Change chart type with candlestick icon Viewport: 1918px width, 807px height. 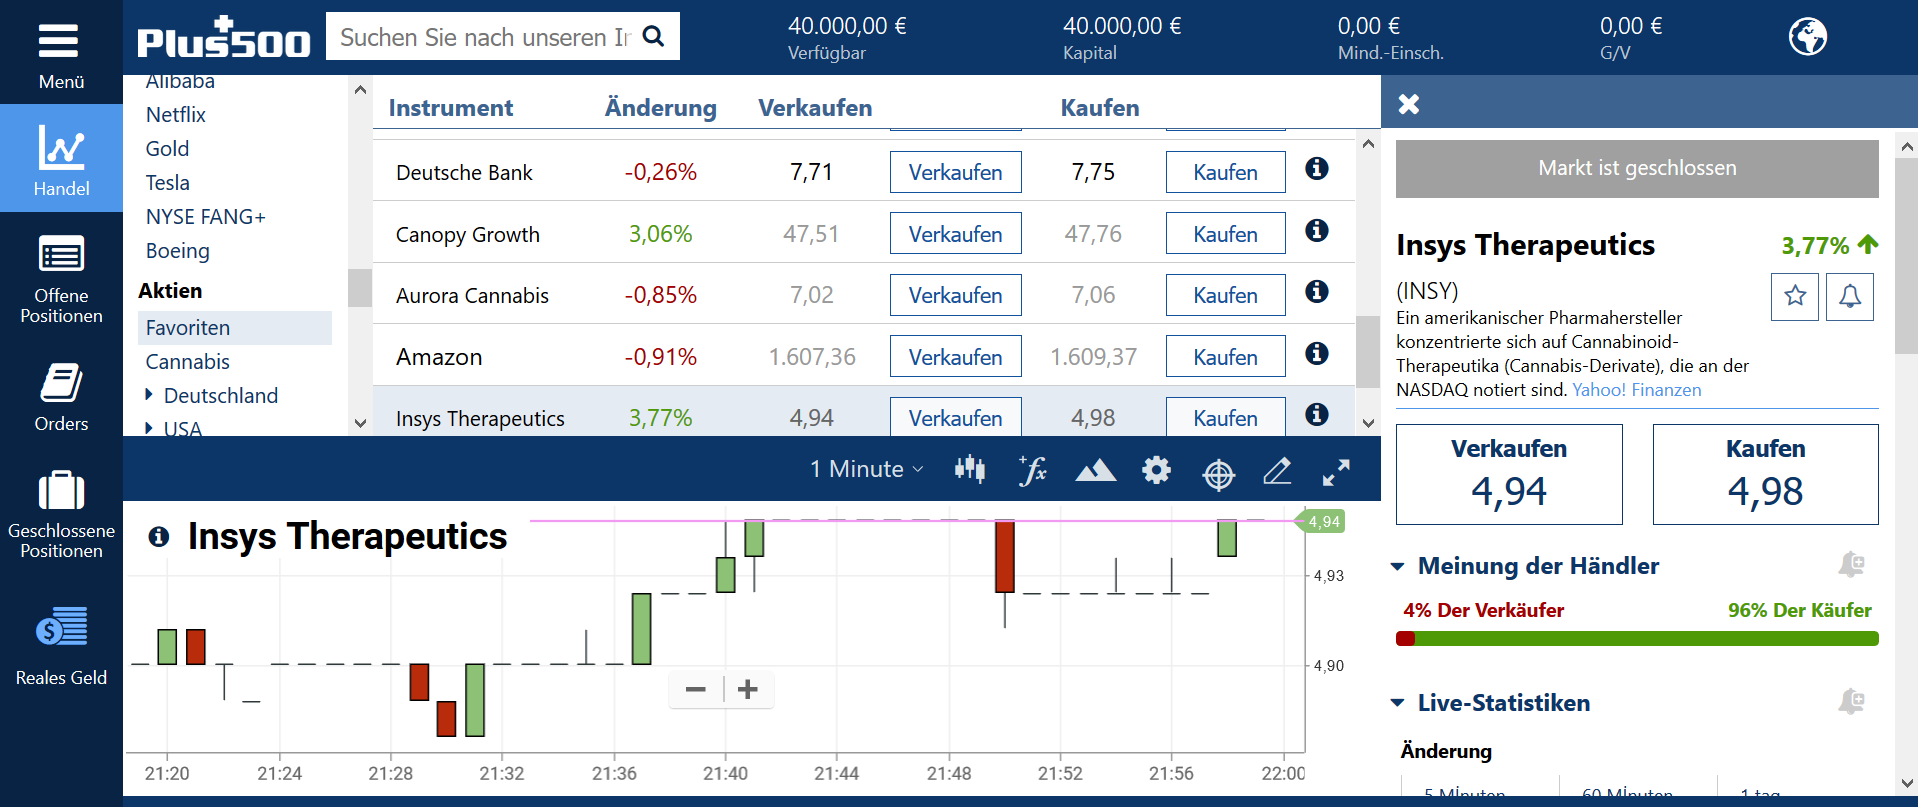point(969,469)
